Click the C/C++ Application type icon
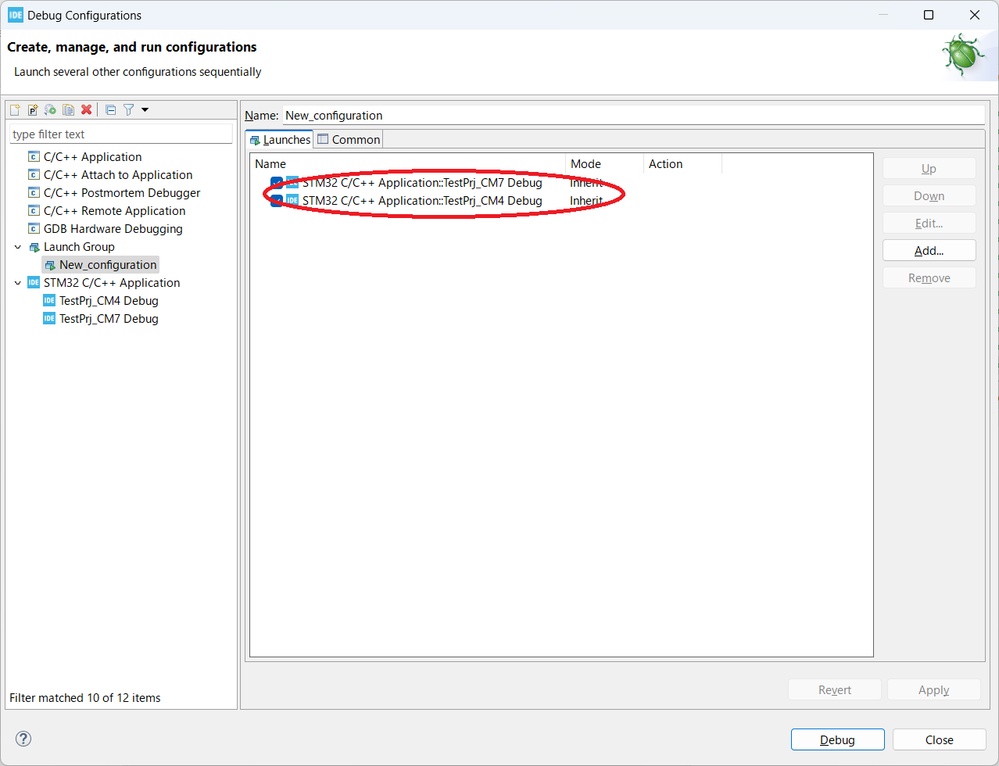The width and height of the screenshot is (999, 766). point(34,157)
